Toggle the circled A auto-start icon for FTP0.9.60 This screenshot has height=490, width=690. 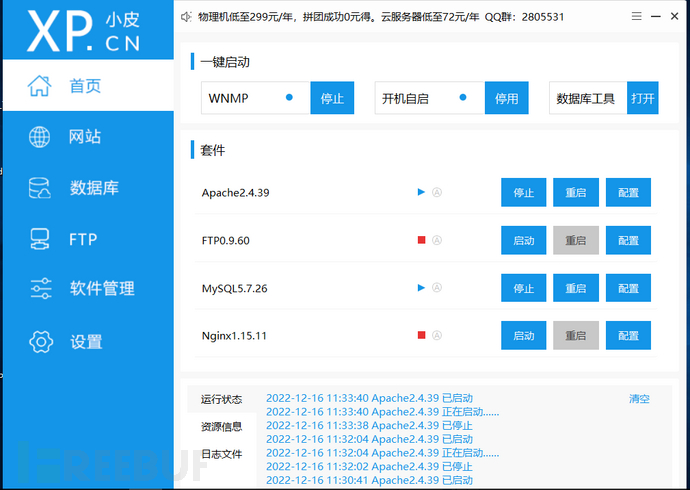pyautogui.click(x=437, y=240)
